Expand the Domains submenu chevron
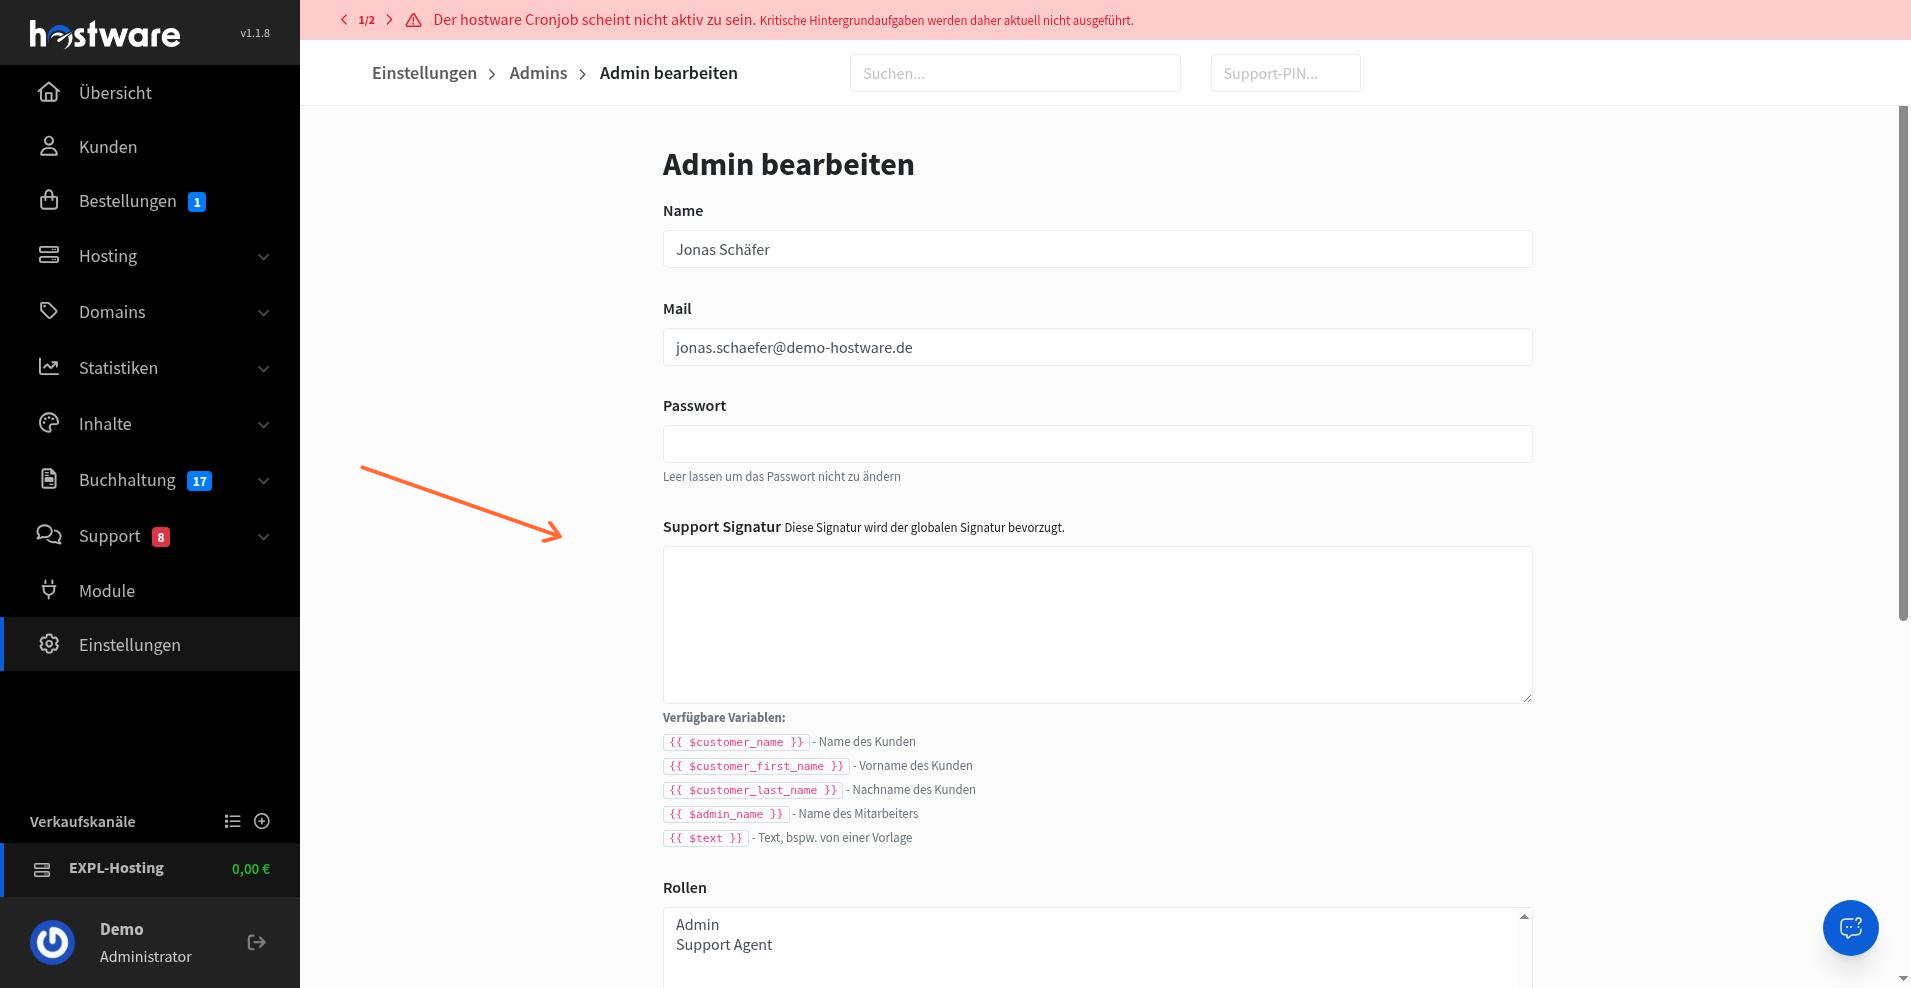 pos(264,313)
